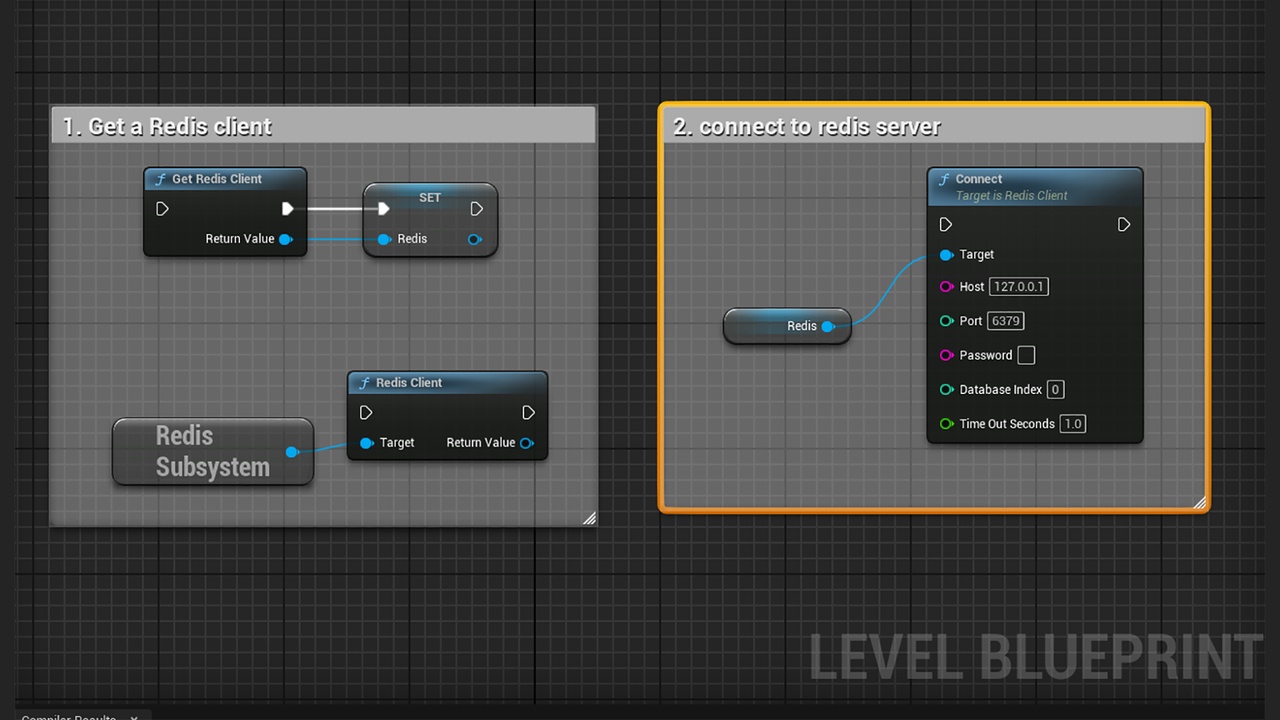Click Connect node input execution pin
The height and width of the screenshot is (720, 1280).
(946, 224)
